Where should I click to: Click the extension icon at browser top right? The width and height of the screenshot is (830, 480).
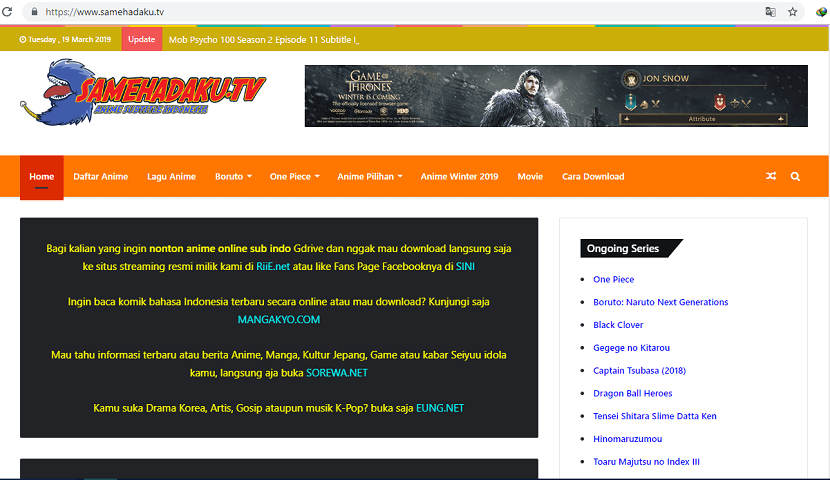click(822, 12)
